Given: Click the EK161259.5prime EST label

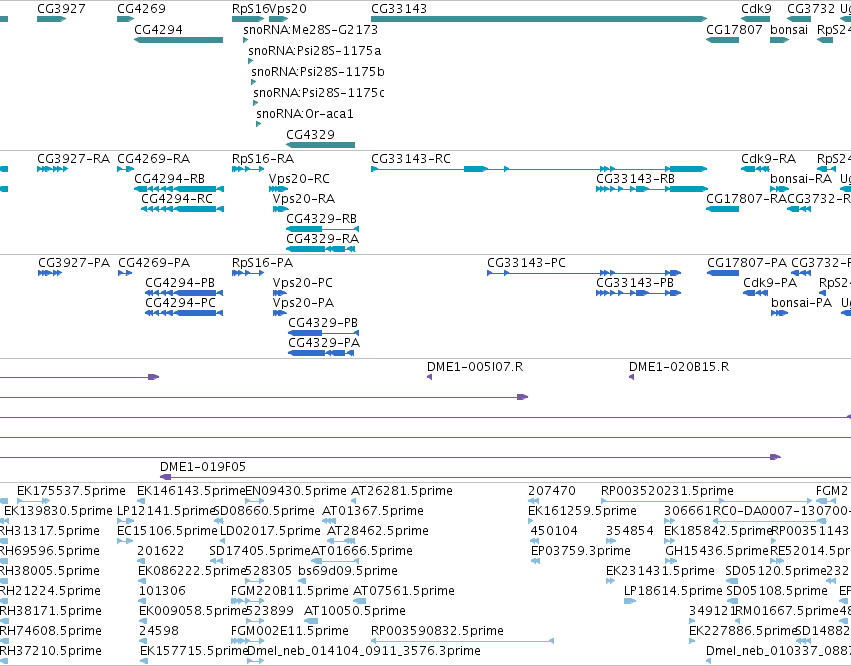Looking at the screenshot, I should [x=582, y=511].
